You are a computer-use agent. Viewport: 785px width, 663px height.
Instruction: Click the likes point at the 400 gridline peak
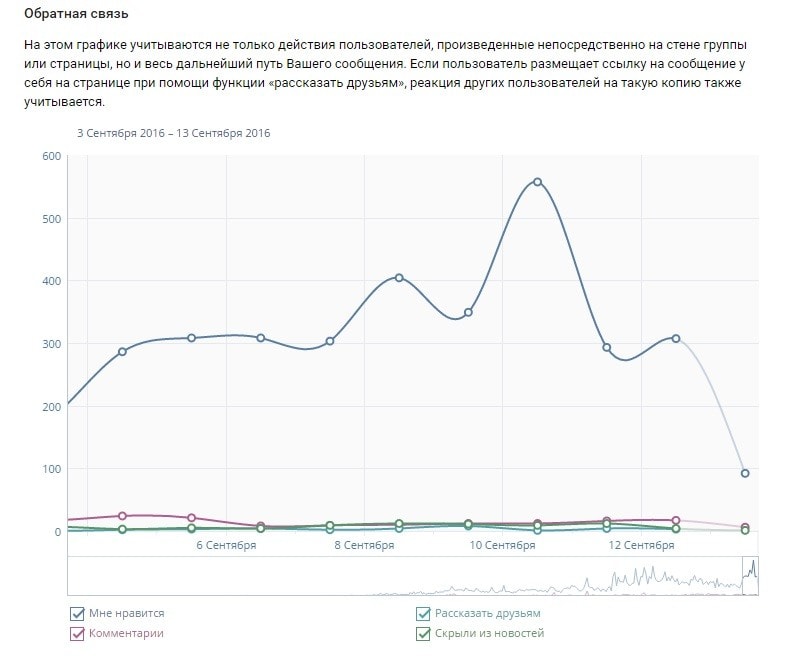(x=399, y=278)
